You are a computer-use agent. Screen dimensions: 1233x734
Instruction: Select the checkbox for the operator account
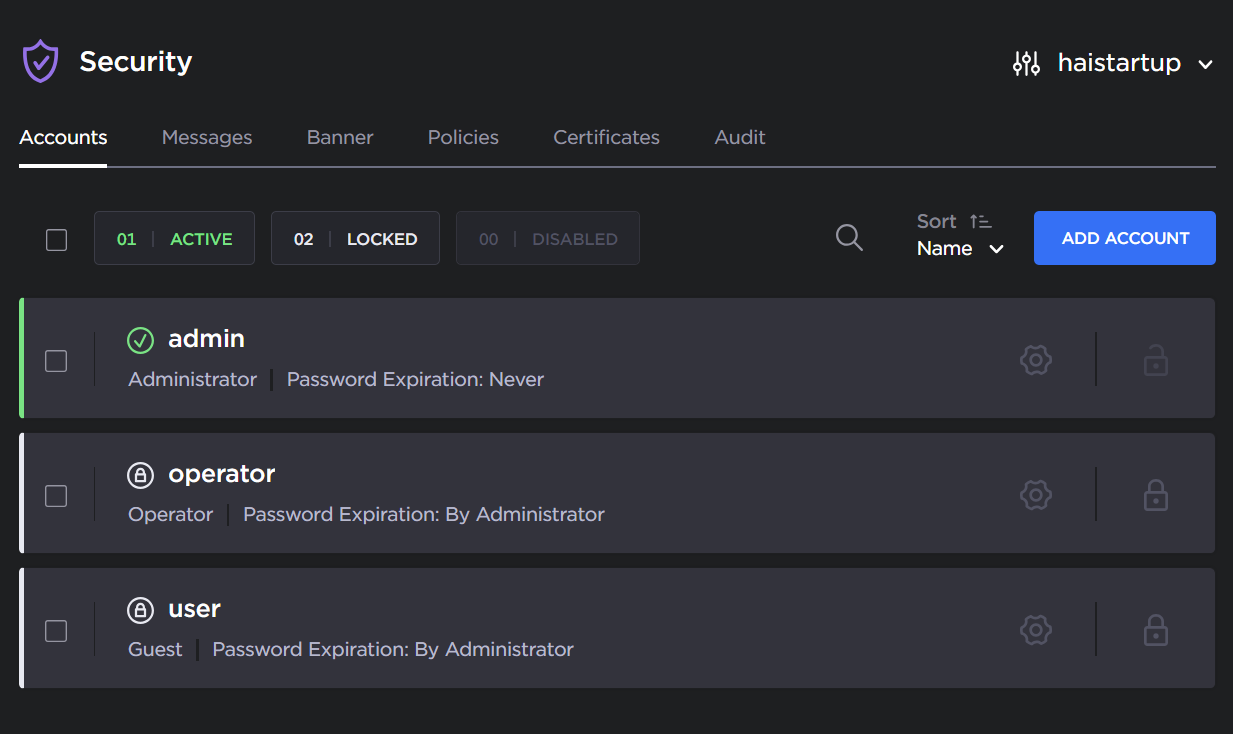pyautogui.click(x=56, y=496)
